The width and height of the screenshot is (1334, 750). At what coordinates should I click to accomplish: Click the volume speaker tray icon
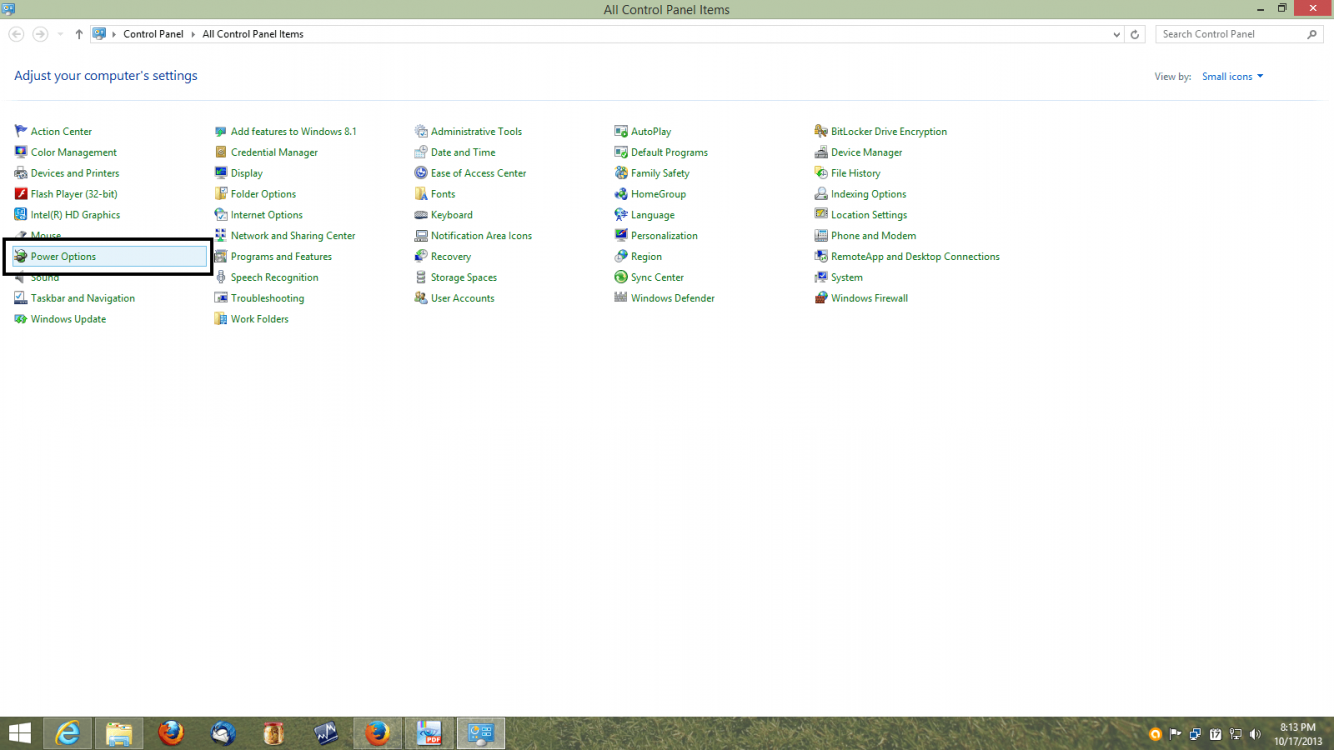[1255, 735]
